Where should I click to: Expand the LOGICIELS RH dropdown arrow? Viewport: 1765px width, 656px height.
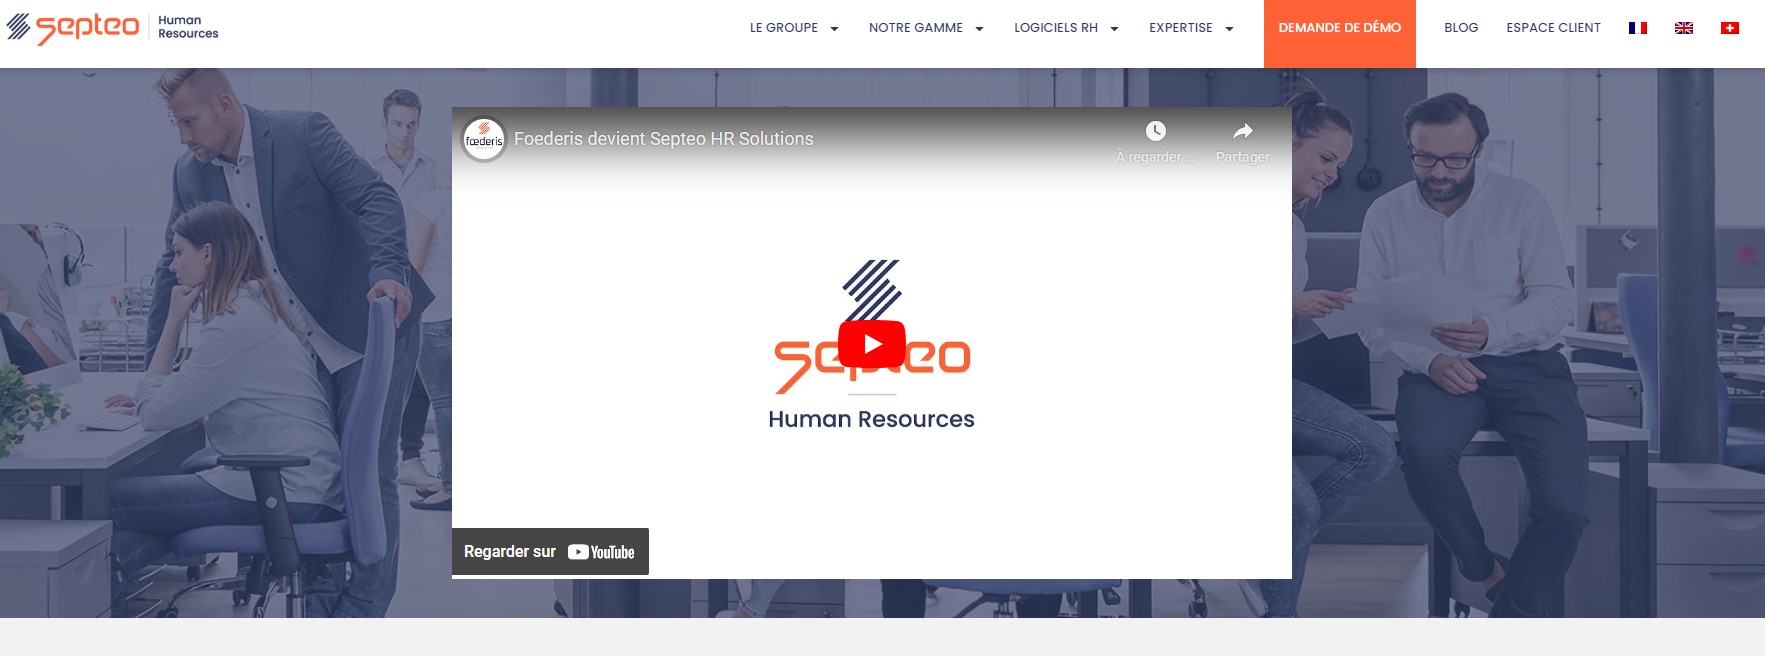[1114, 29]
